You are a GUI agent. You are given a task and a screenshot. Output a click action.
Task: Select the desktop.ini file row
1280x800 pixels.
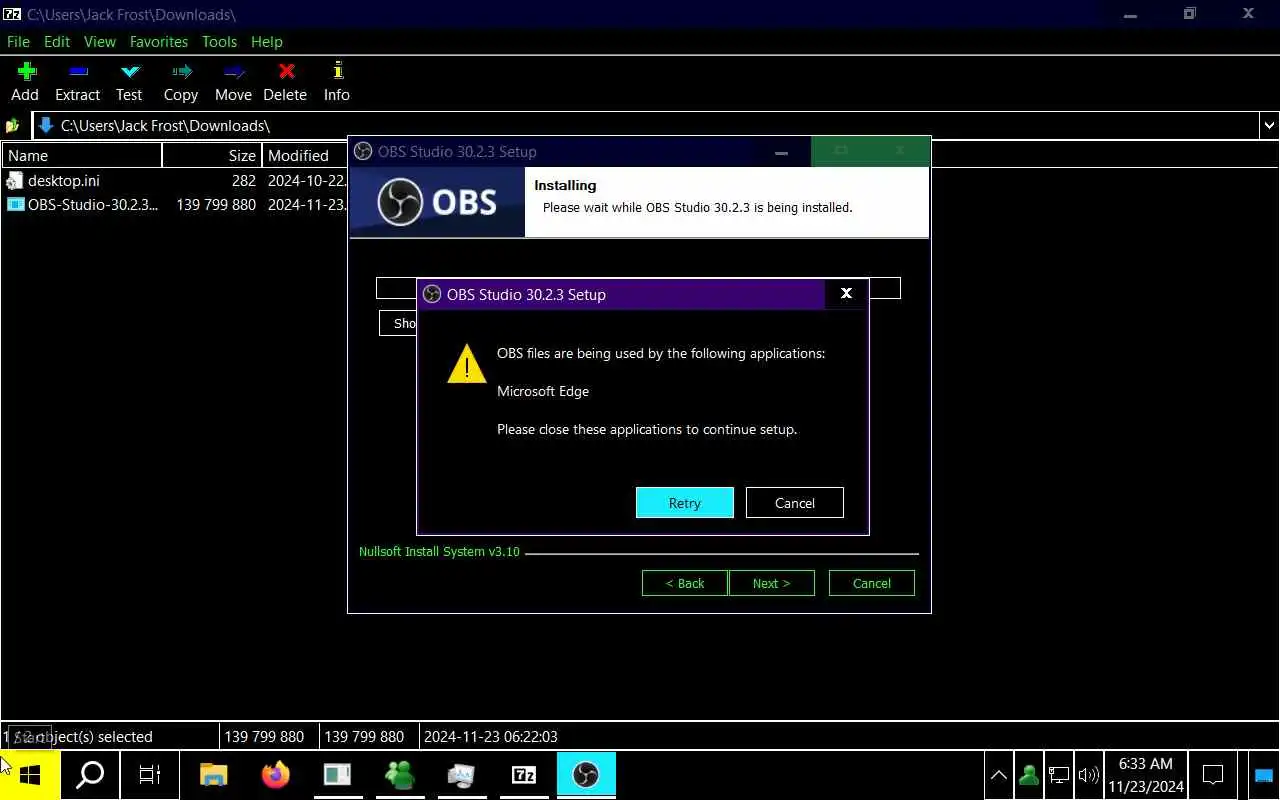(x=175, y=181)
